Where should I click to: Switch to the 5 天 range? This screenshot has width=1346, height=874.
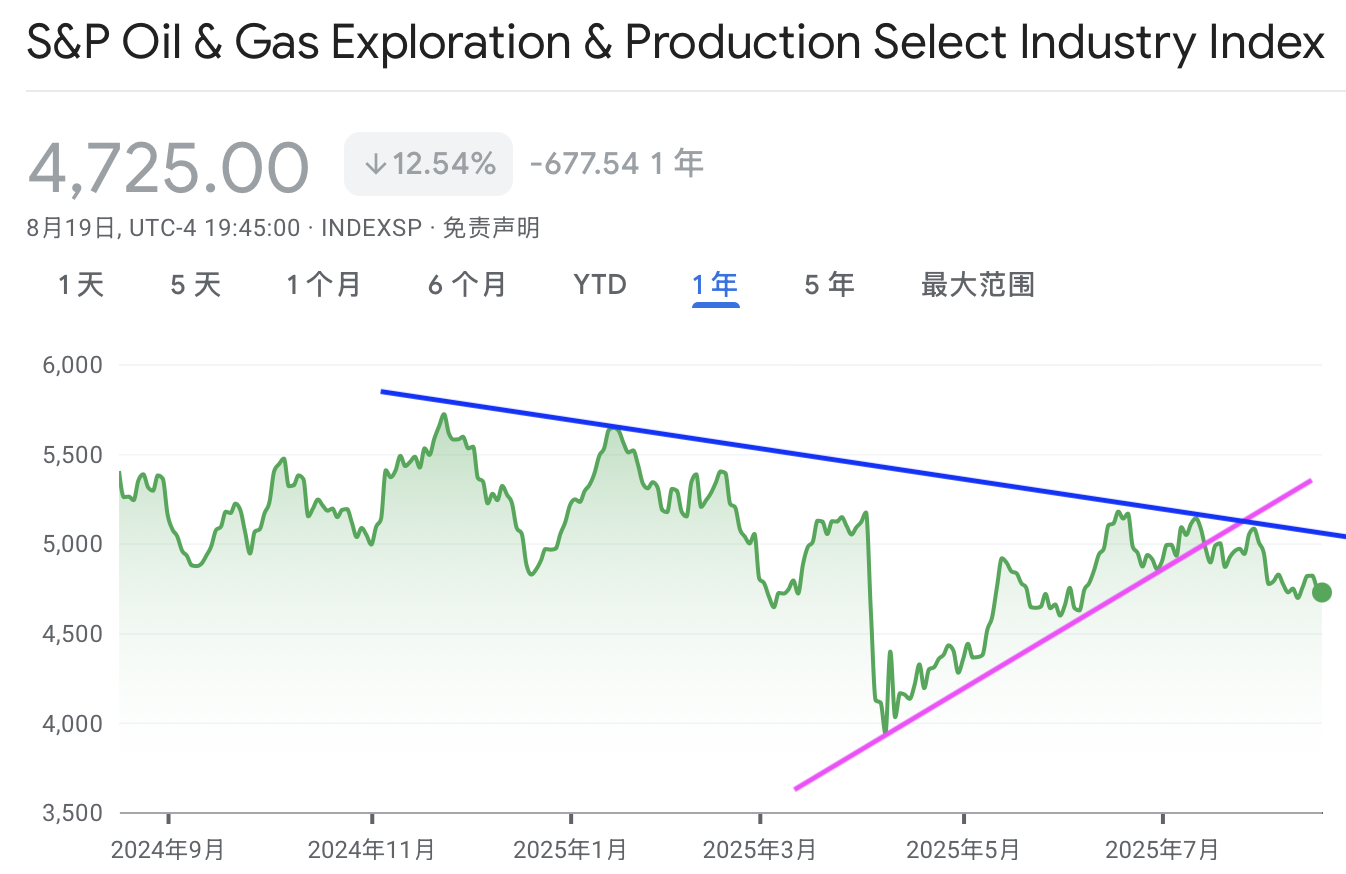pyautogui.click(x=195, y=285)
